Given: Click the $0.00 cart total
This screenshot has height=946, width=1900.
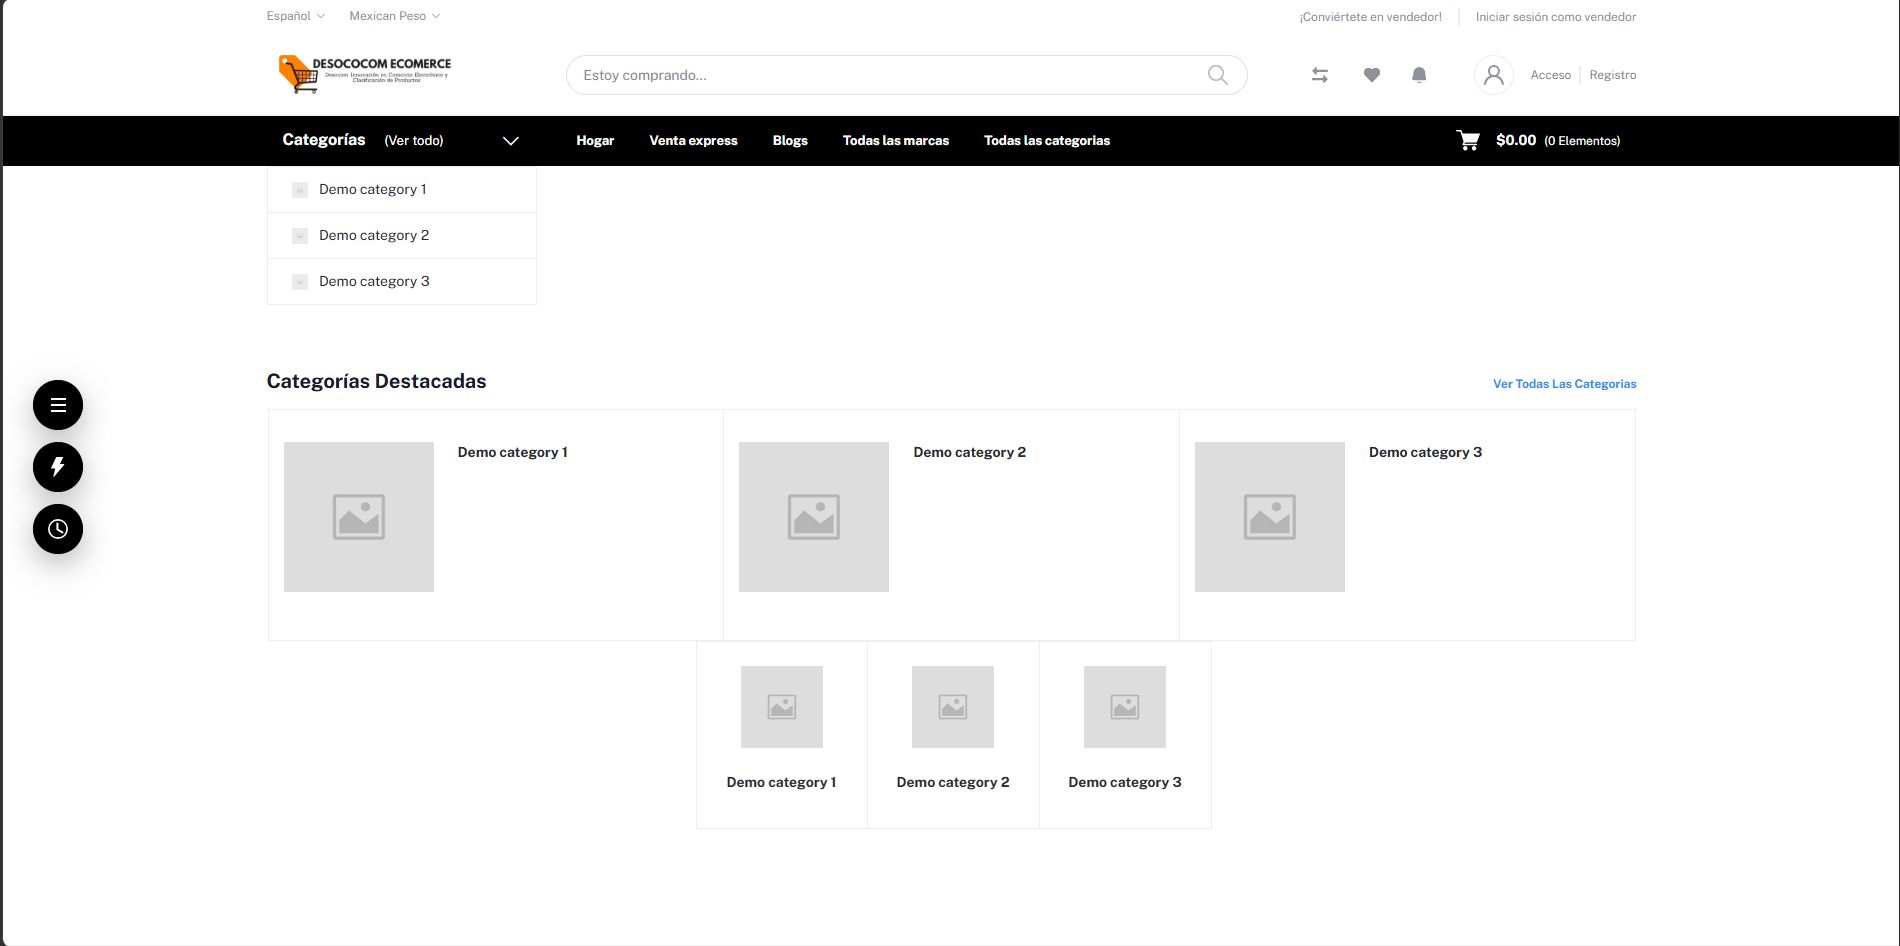Looking at the screenshot, I should coord(1516,140).
